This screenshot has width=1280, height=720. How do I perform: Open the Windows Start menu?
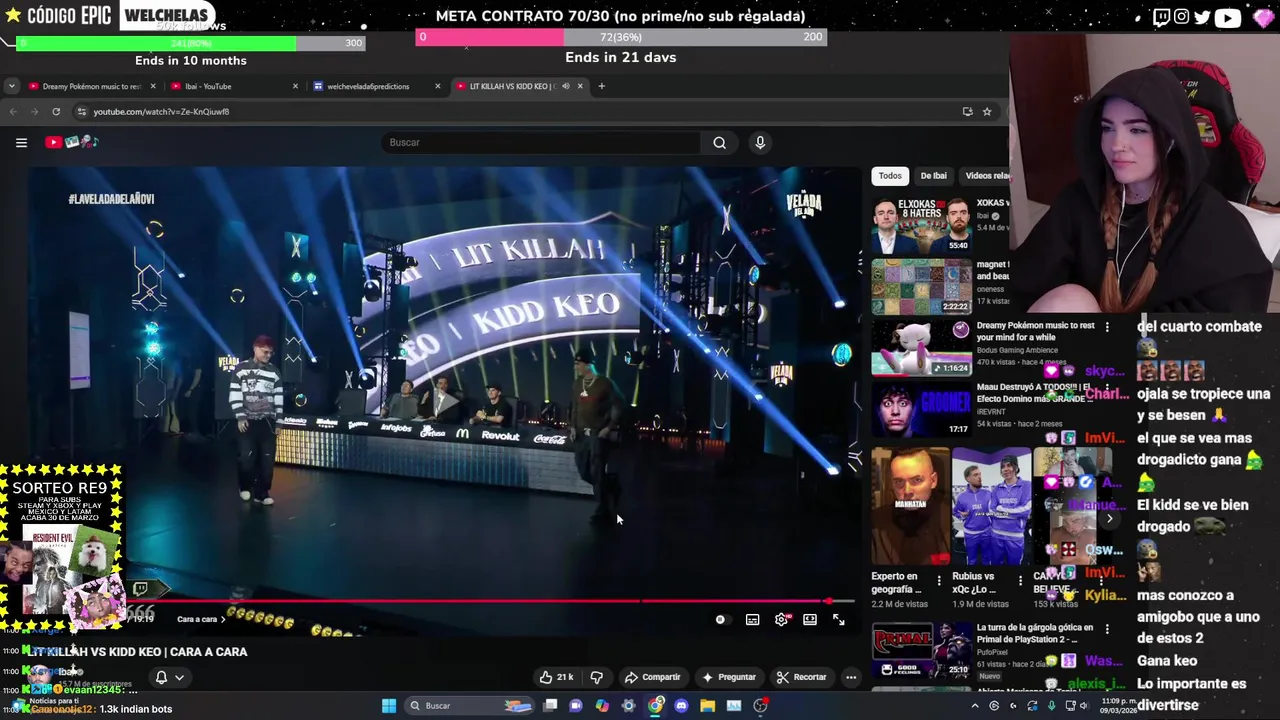point(389,706)
